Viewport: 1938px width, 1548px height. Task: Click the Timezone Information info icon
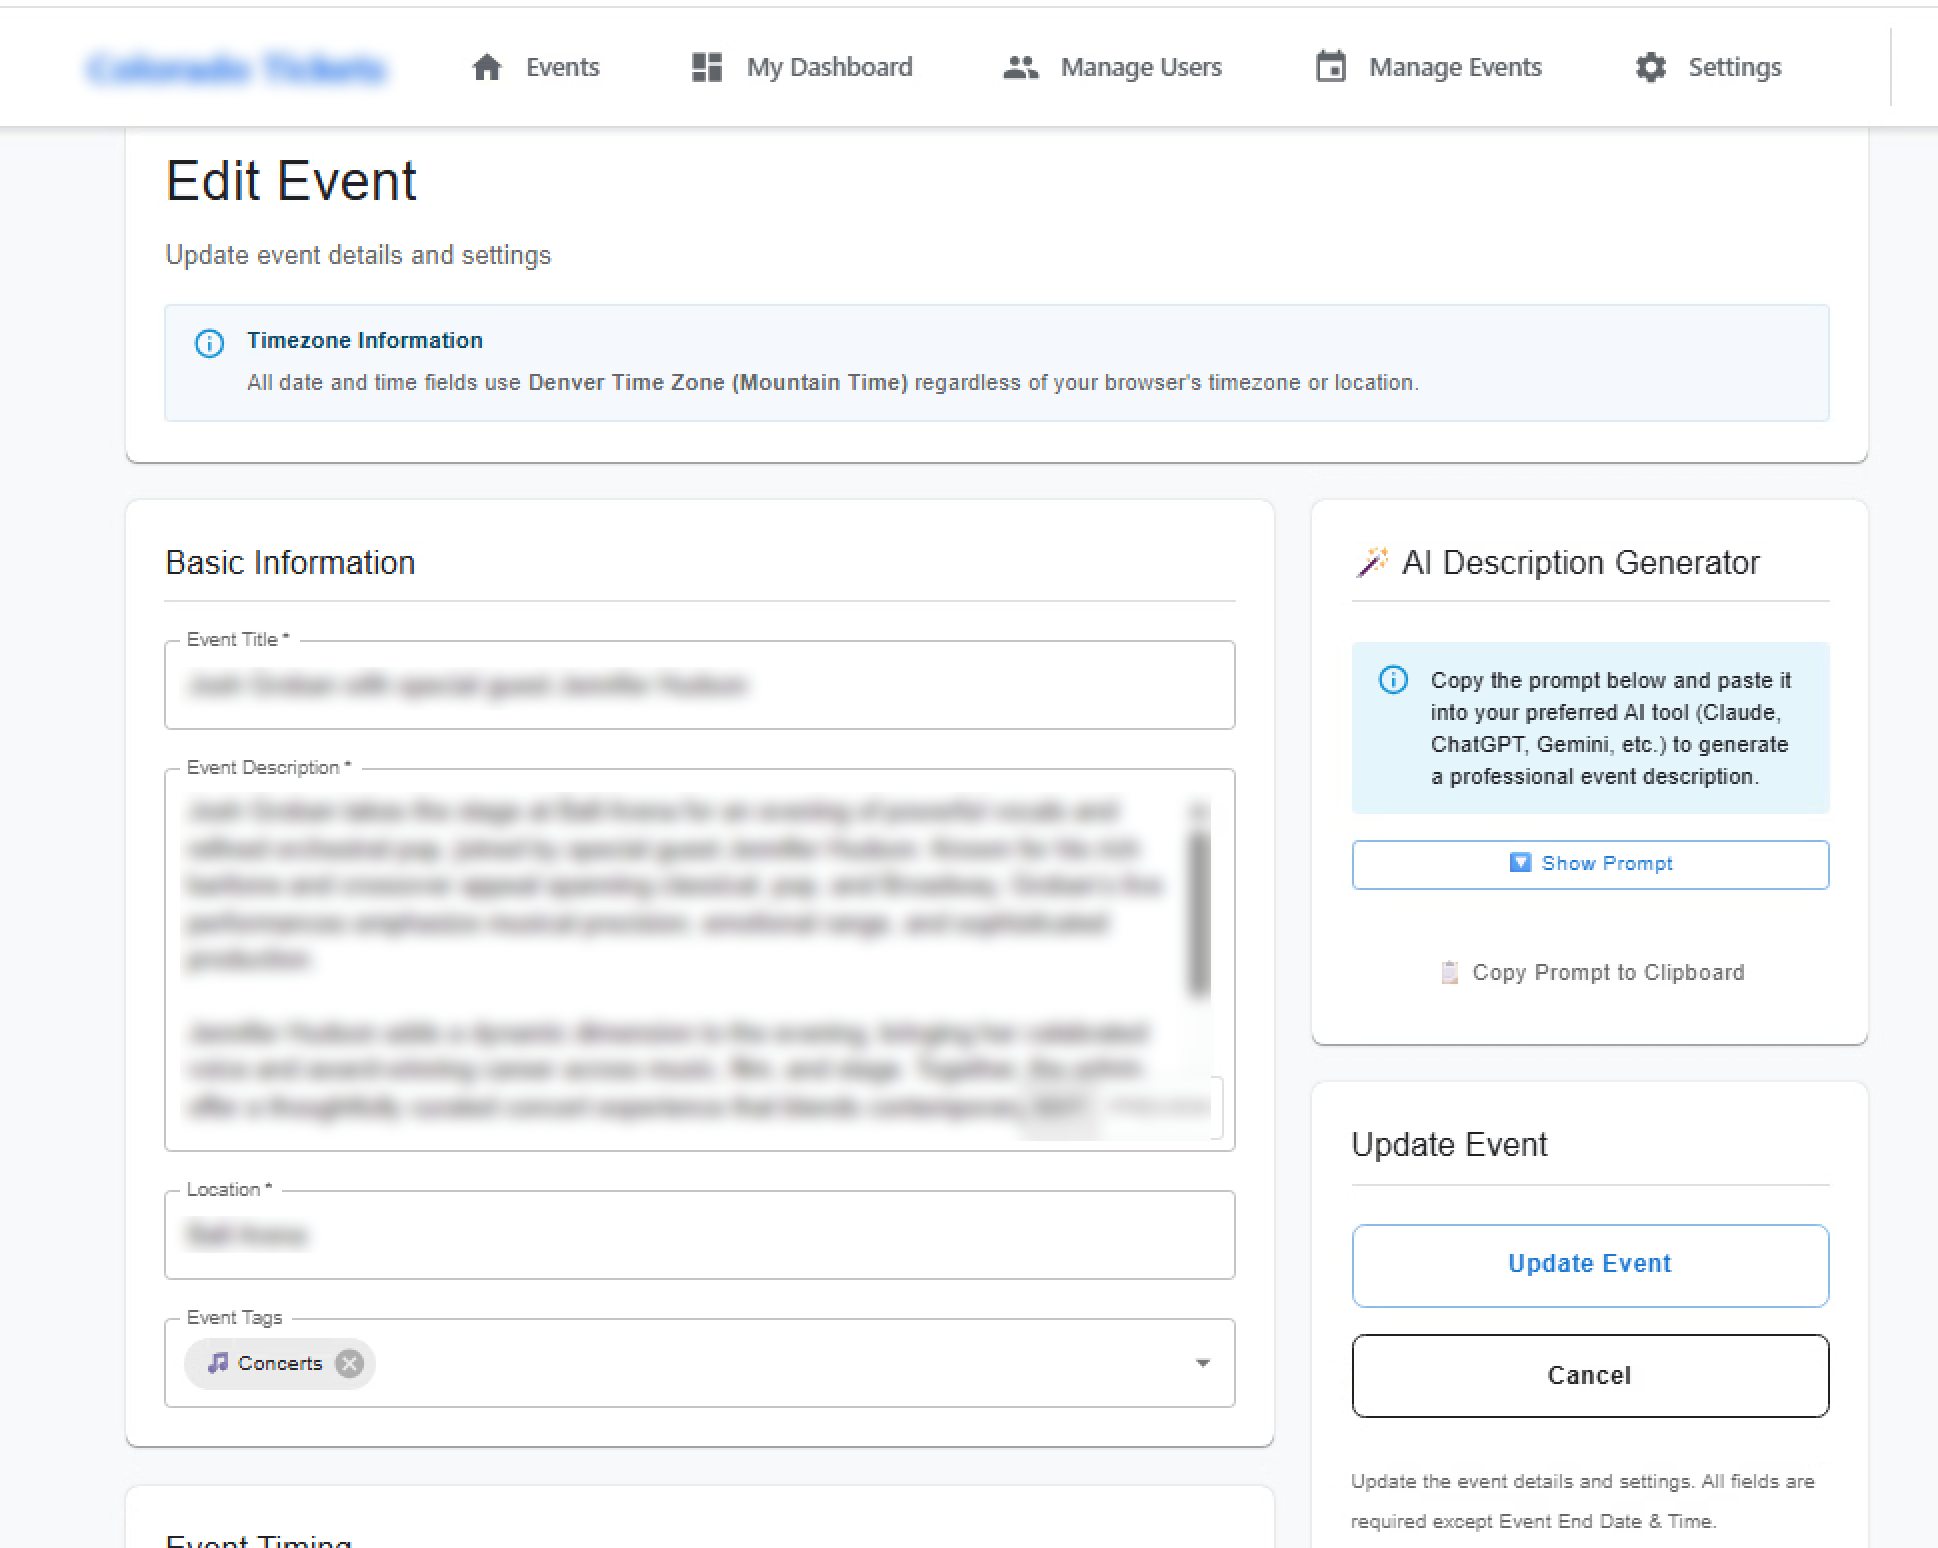click(209, 344)
